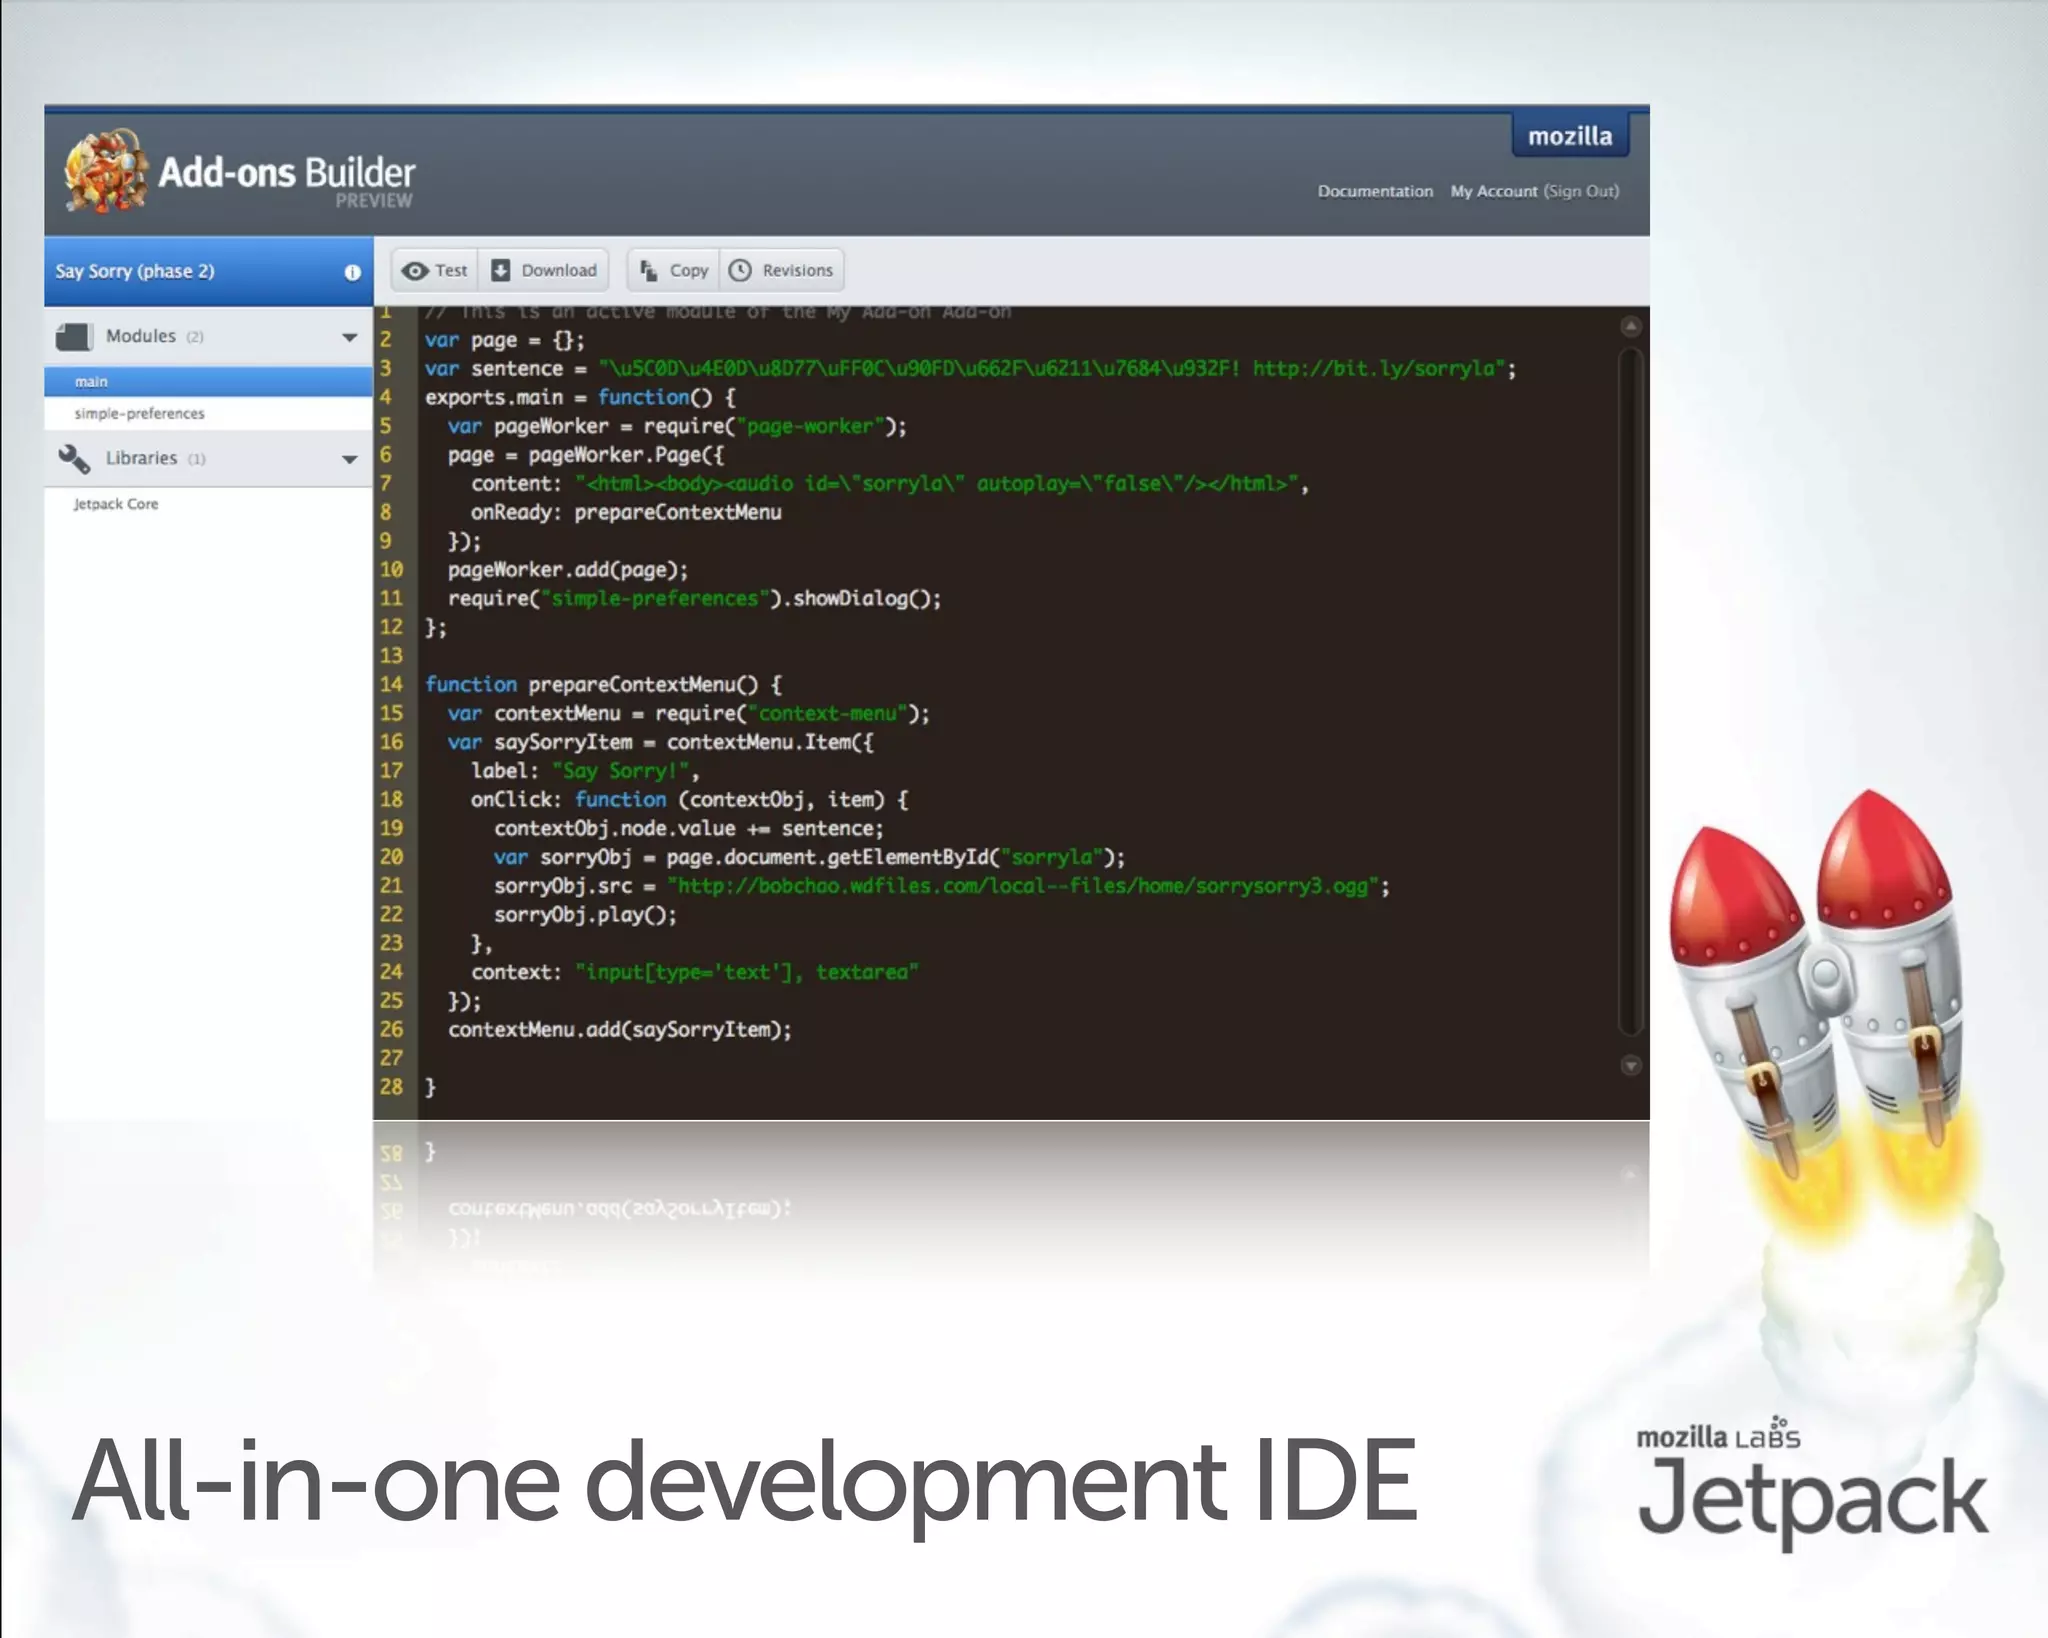Click the Add-ons Builder mascot logo
The image size is (2048, 1638).
click(107, 171)
